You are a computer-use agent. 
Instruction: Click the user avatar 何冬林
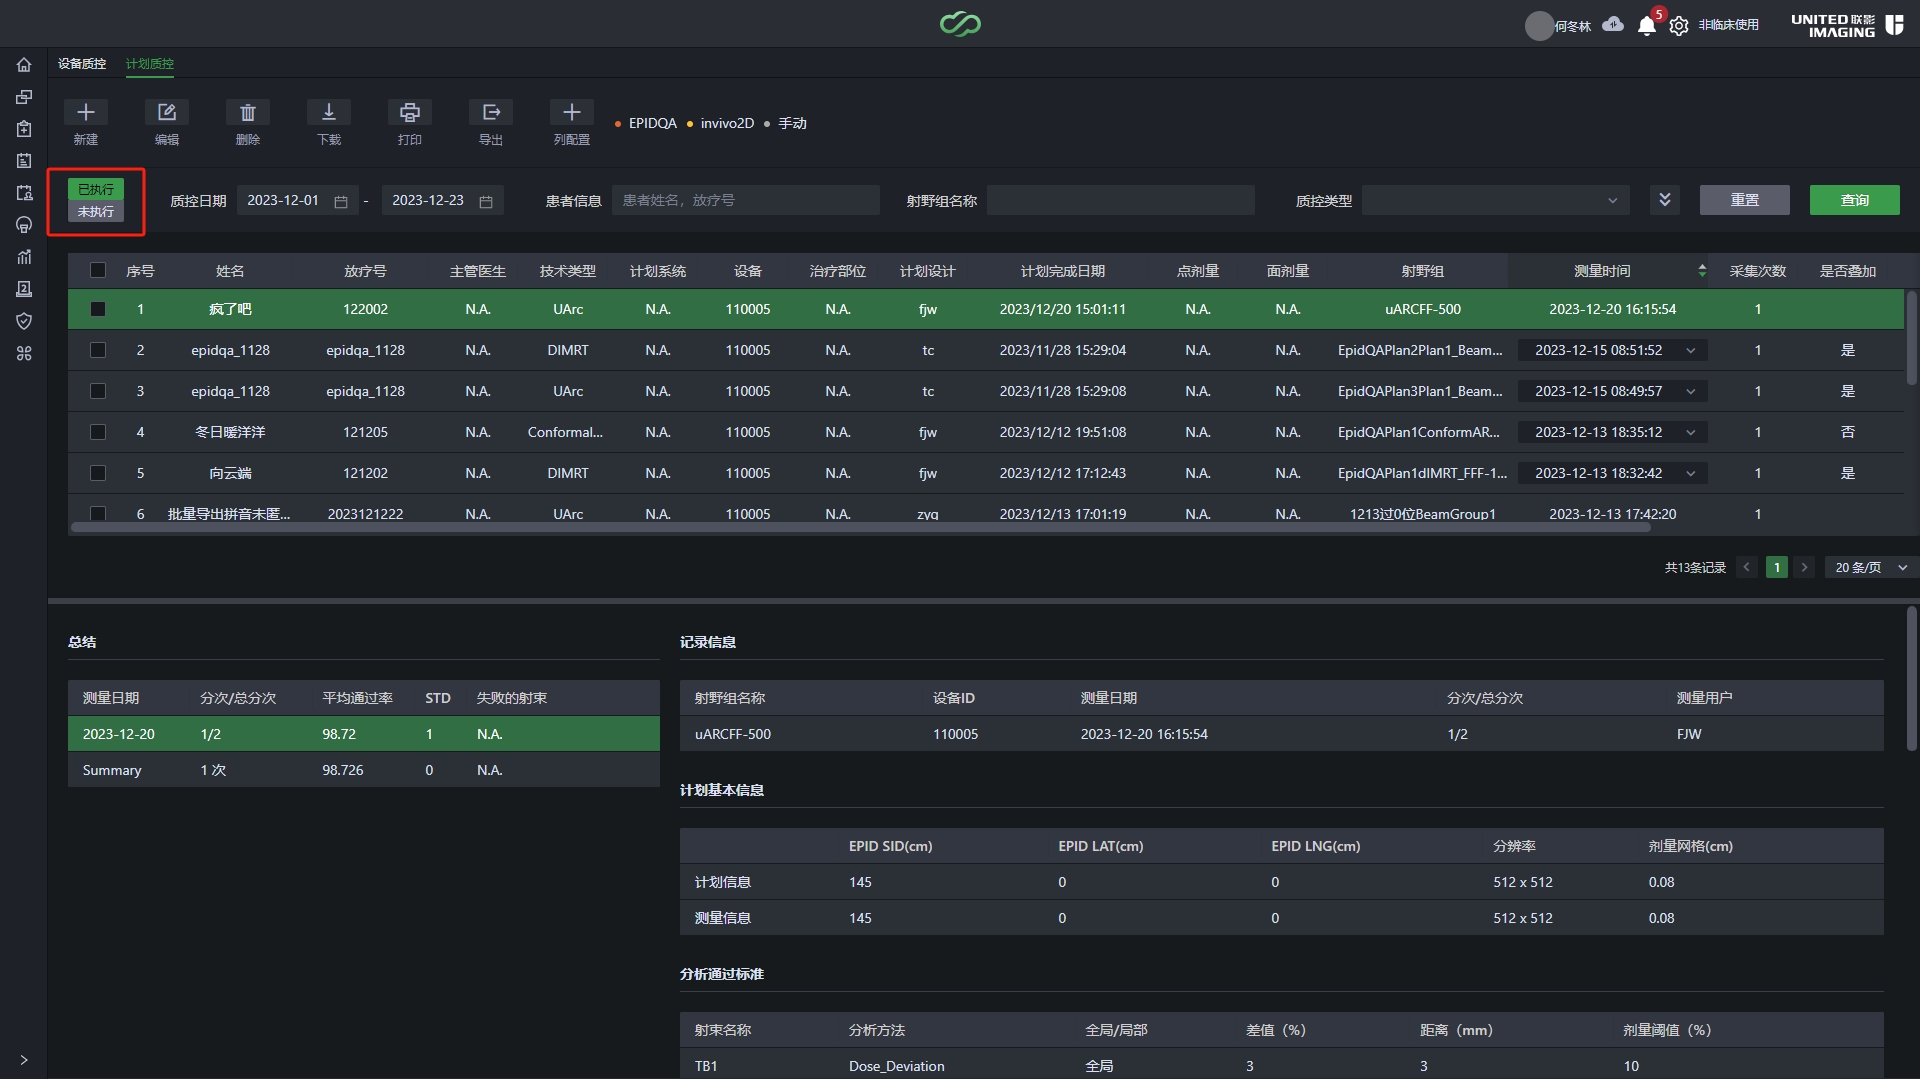click(x=1539, y=26)
